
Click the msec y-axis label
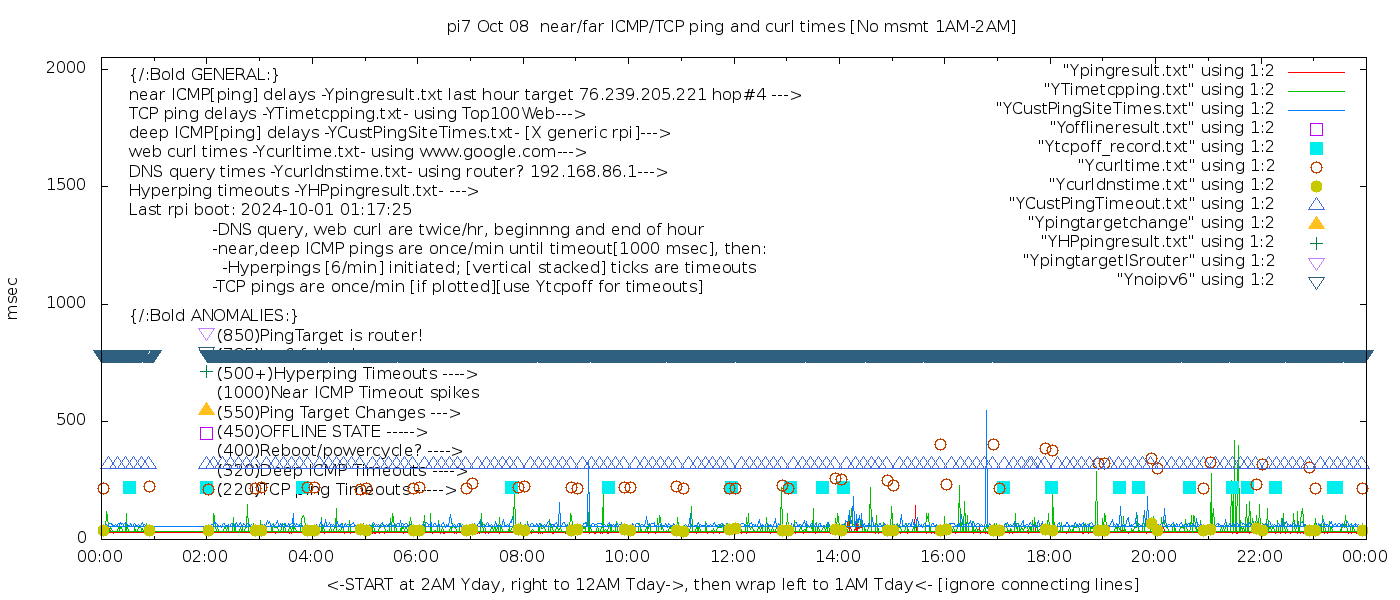pos(13,300)
